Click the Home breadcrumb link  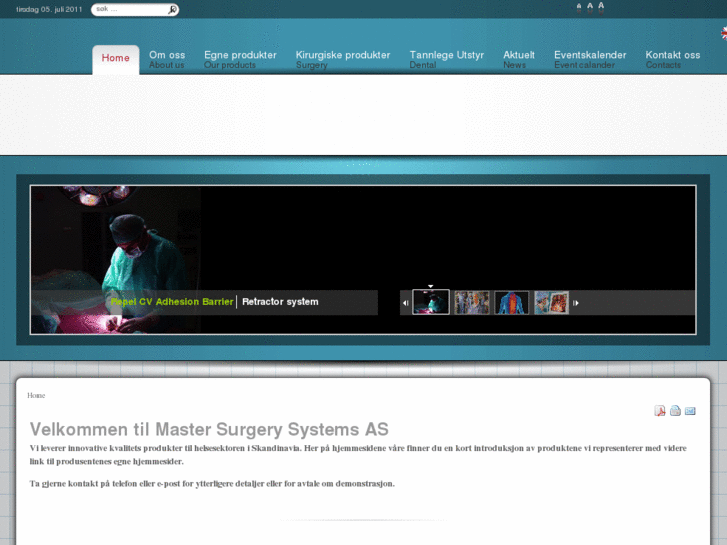pos(36,396)
